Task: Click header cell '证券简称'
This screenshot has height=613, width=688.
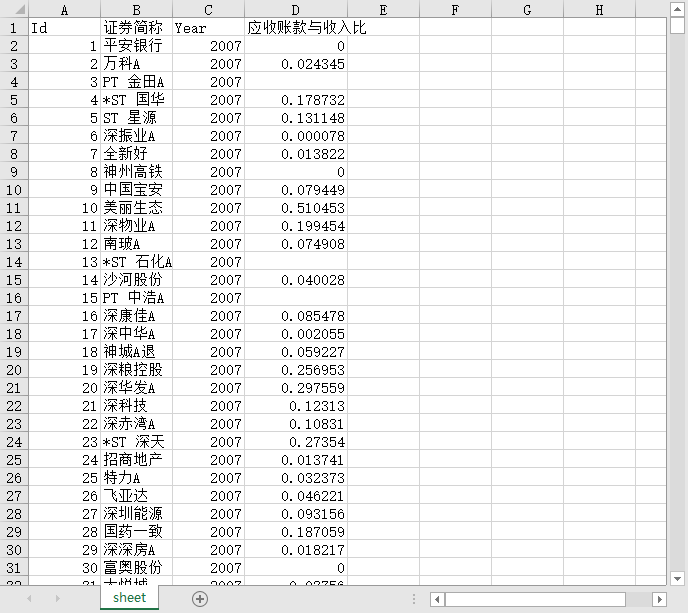Action: [136, 28]
